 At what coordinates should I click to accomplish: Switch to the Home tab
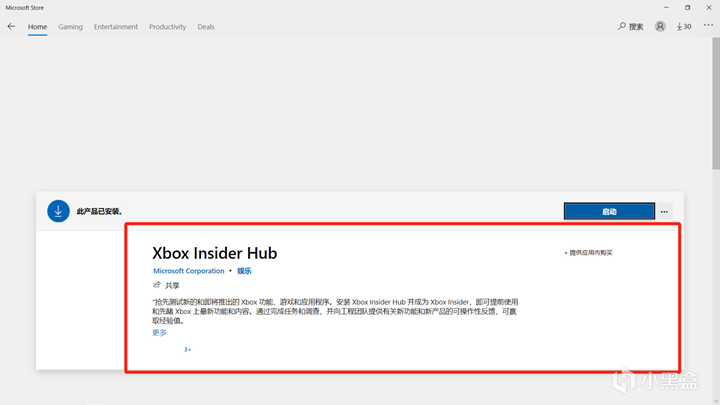[x=37, y=27]
